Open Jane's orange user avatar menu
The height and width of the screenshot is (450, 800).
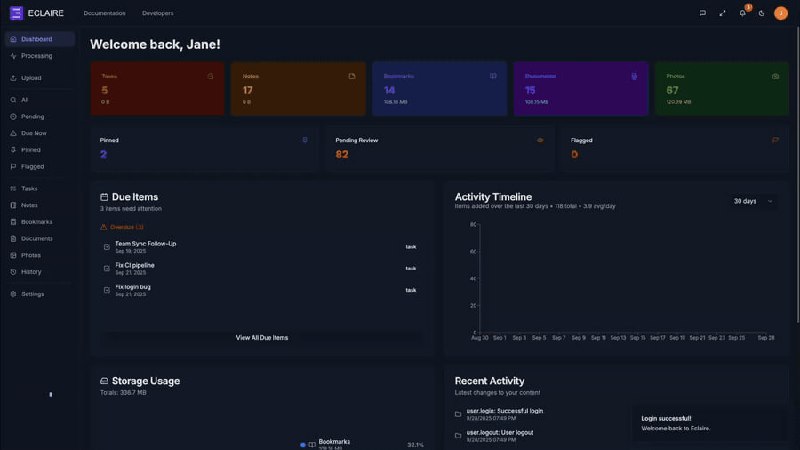[781, 13]
